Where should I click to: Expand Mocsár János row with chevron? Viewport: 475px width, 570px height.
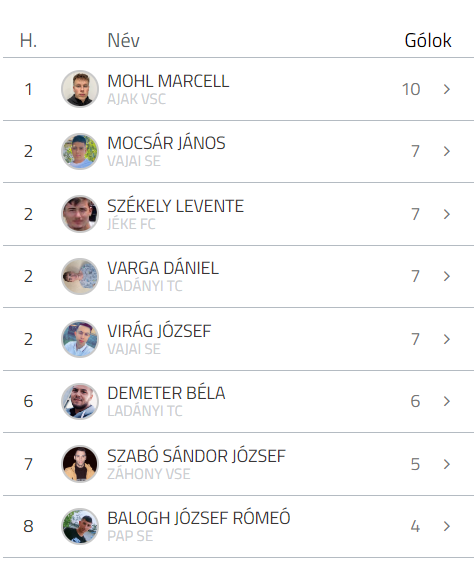point(447,151)
